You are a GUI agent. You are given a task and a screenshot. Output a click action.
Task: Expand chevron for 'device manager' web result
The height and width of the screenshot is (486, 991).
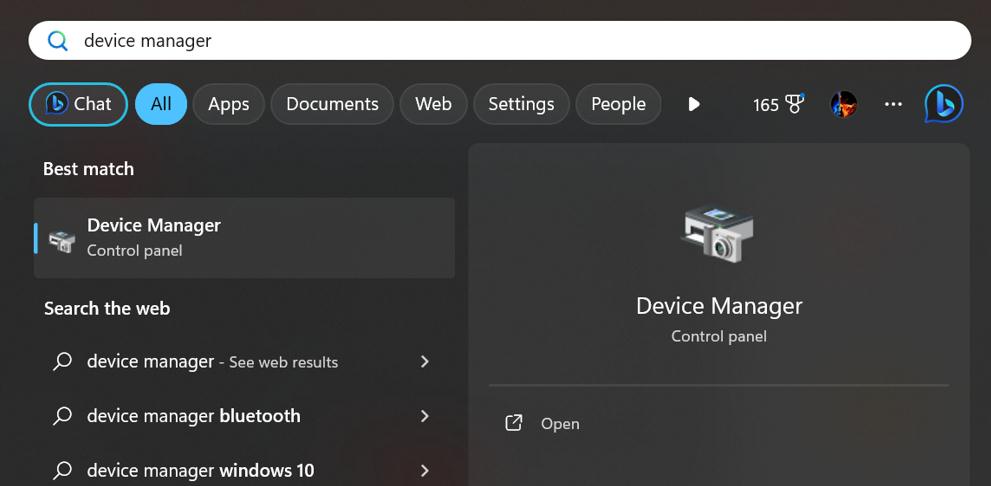pos(425,361)
